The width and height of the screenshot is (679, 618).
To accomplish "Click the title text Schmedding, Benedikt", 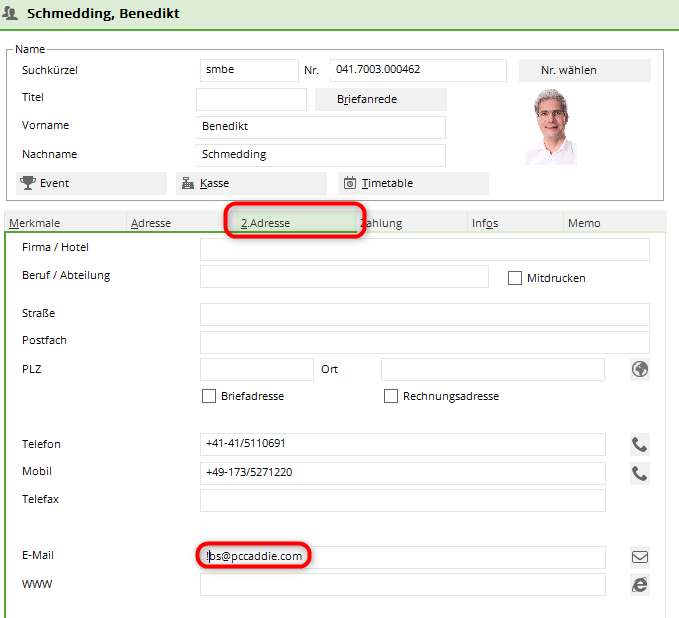I will [x=103, y=13].
